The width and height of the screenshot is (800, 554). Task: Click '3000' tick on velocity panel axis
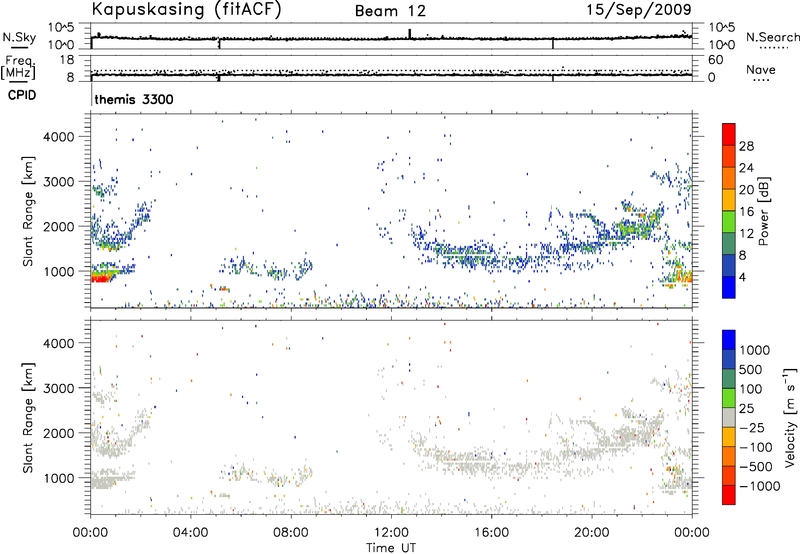[x=58, y=388]
